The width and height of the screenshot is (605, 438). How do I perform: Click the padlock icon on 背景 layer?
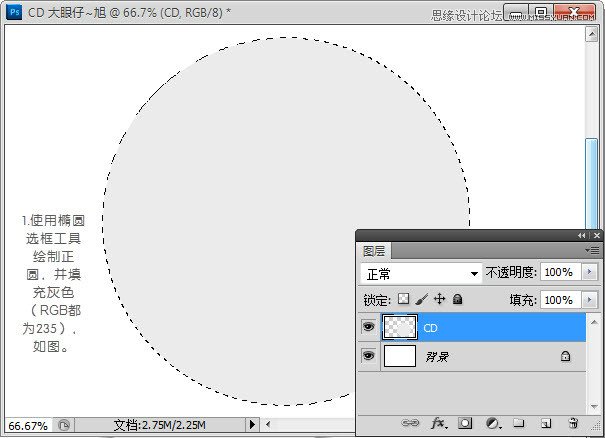coord(565,356)
